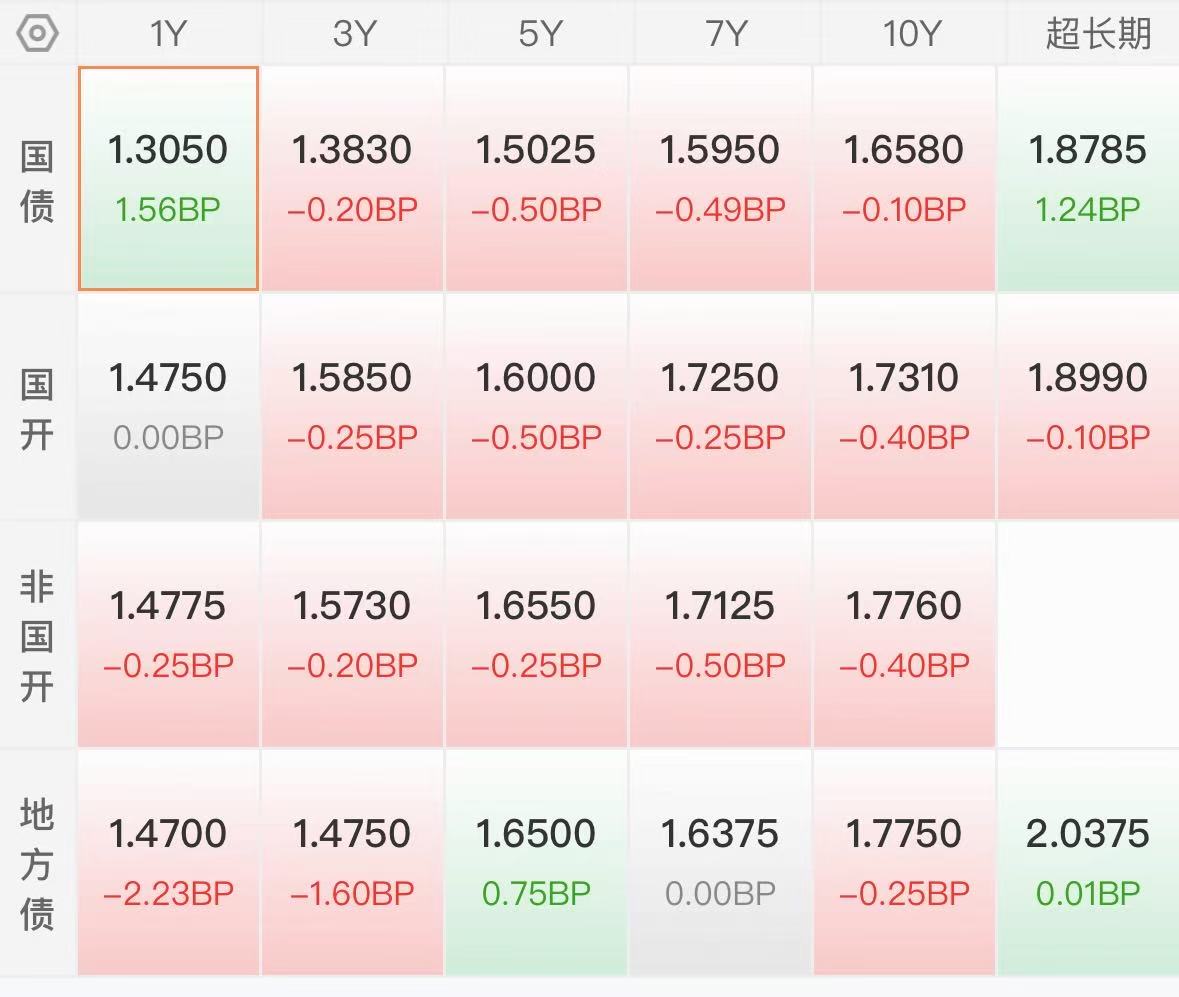Open the 地方债 row label

[x=37, y=863]
